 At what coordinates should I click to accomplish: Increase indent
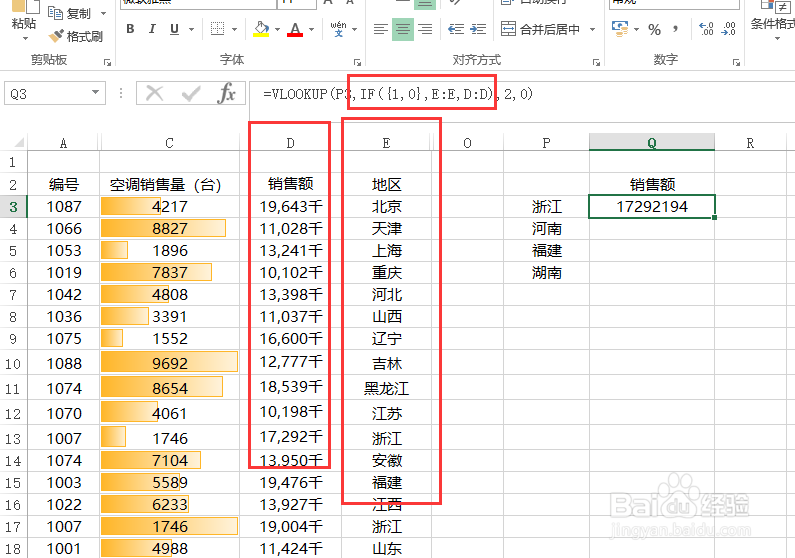(478, 29)
